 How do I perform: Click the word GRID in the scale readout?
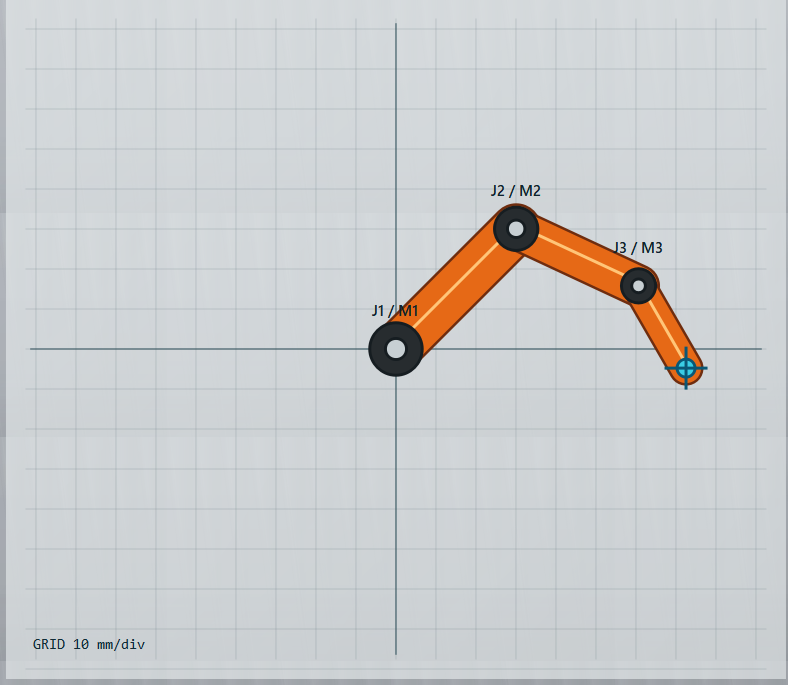click(x=49, y=644)
